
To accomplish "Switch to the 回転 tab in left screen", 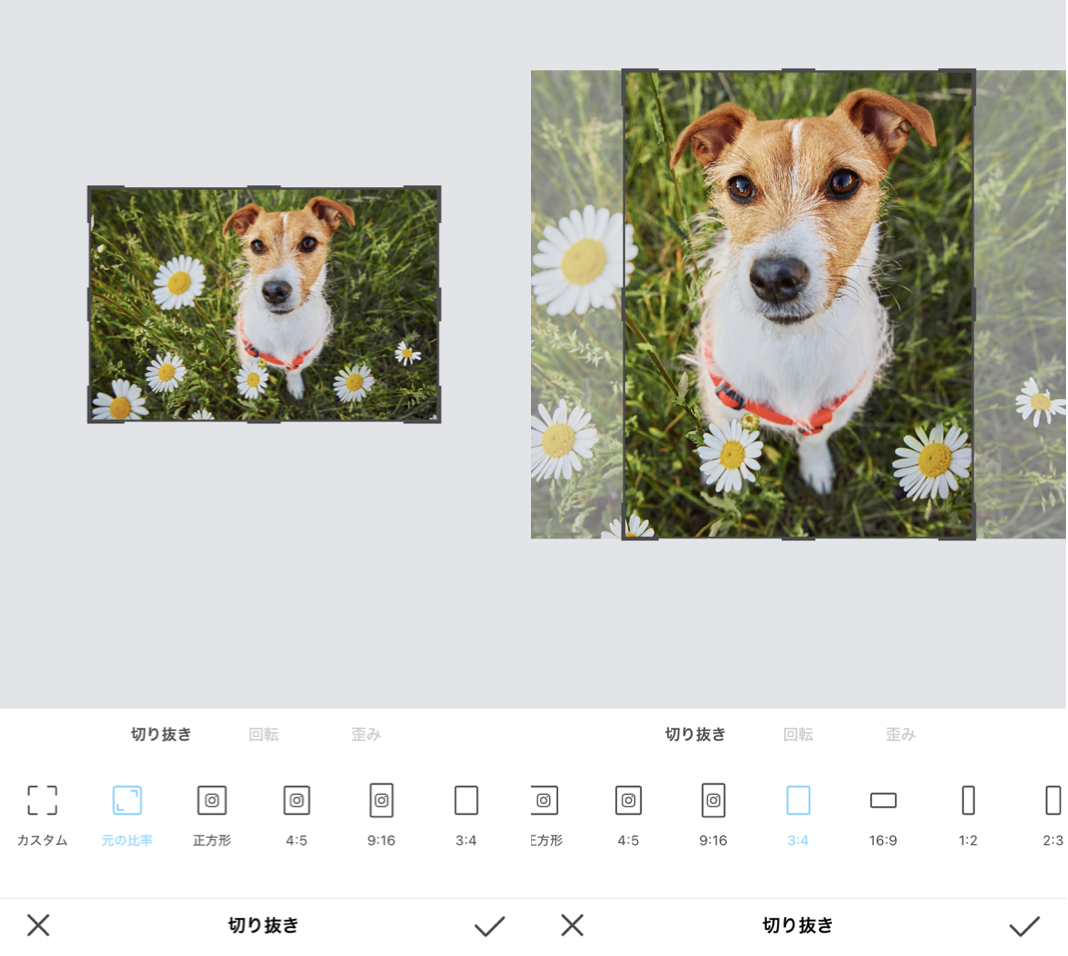I will (264, 735).
